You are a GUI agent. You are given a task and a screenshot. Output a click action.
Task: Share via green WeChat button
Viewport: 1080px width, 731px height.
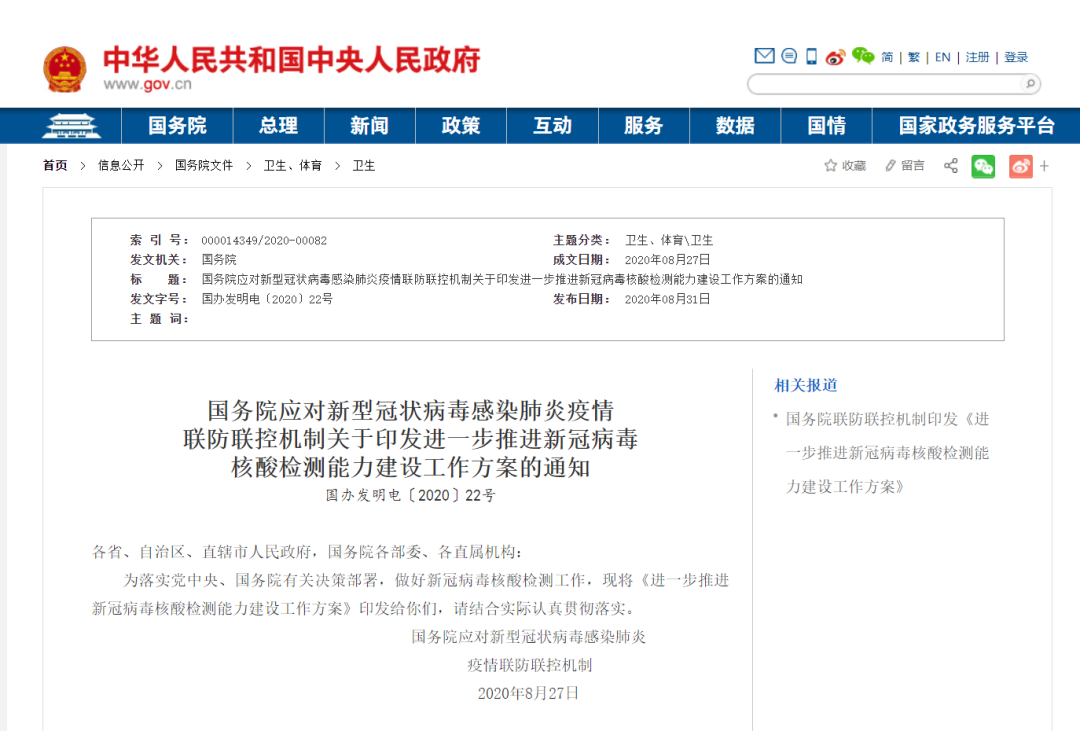tap(983, 166)
